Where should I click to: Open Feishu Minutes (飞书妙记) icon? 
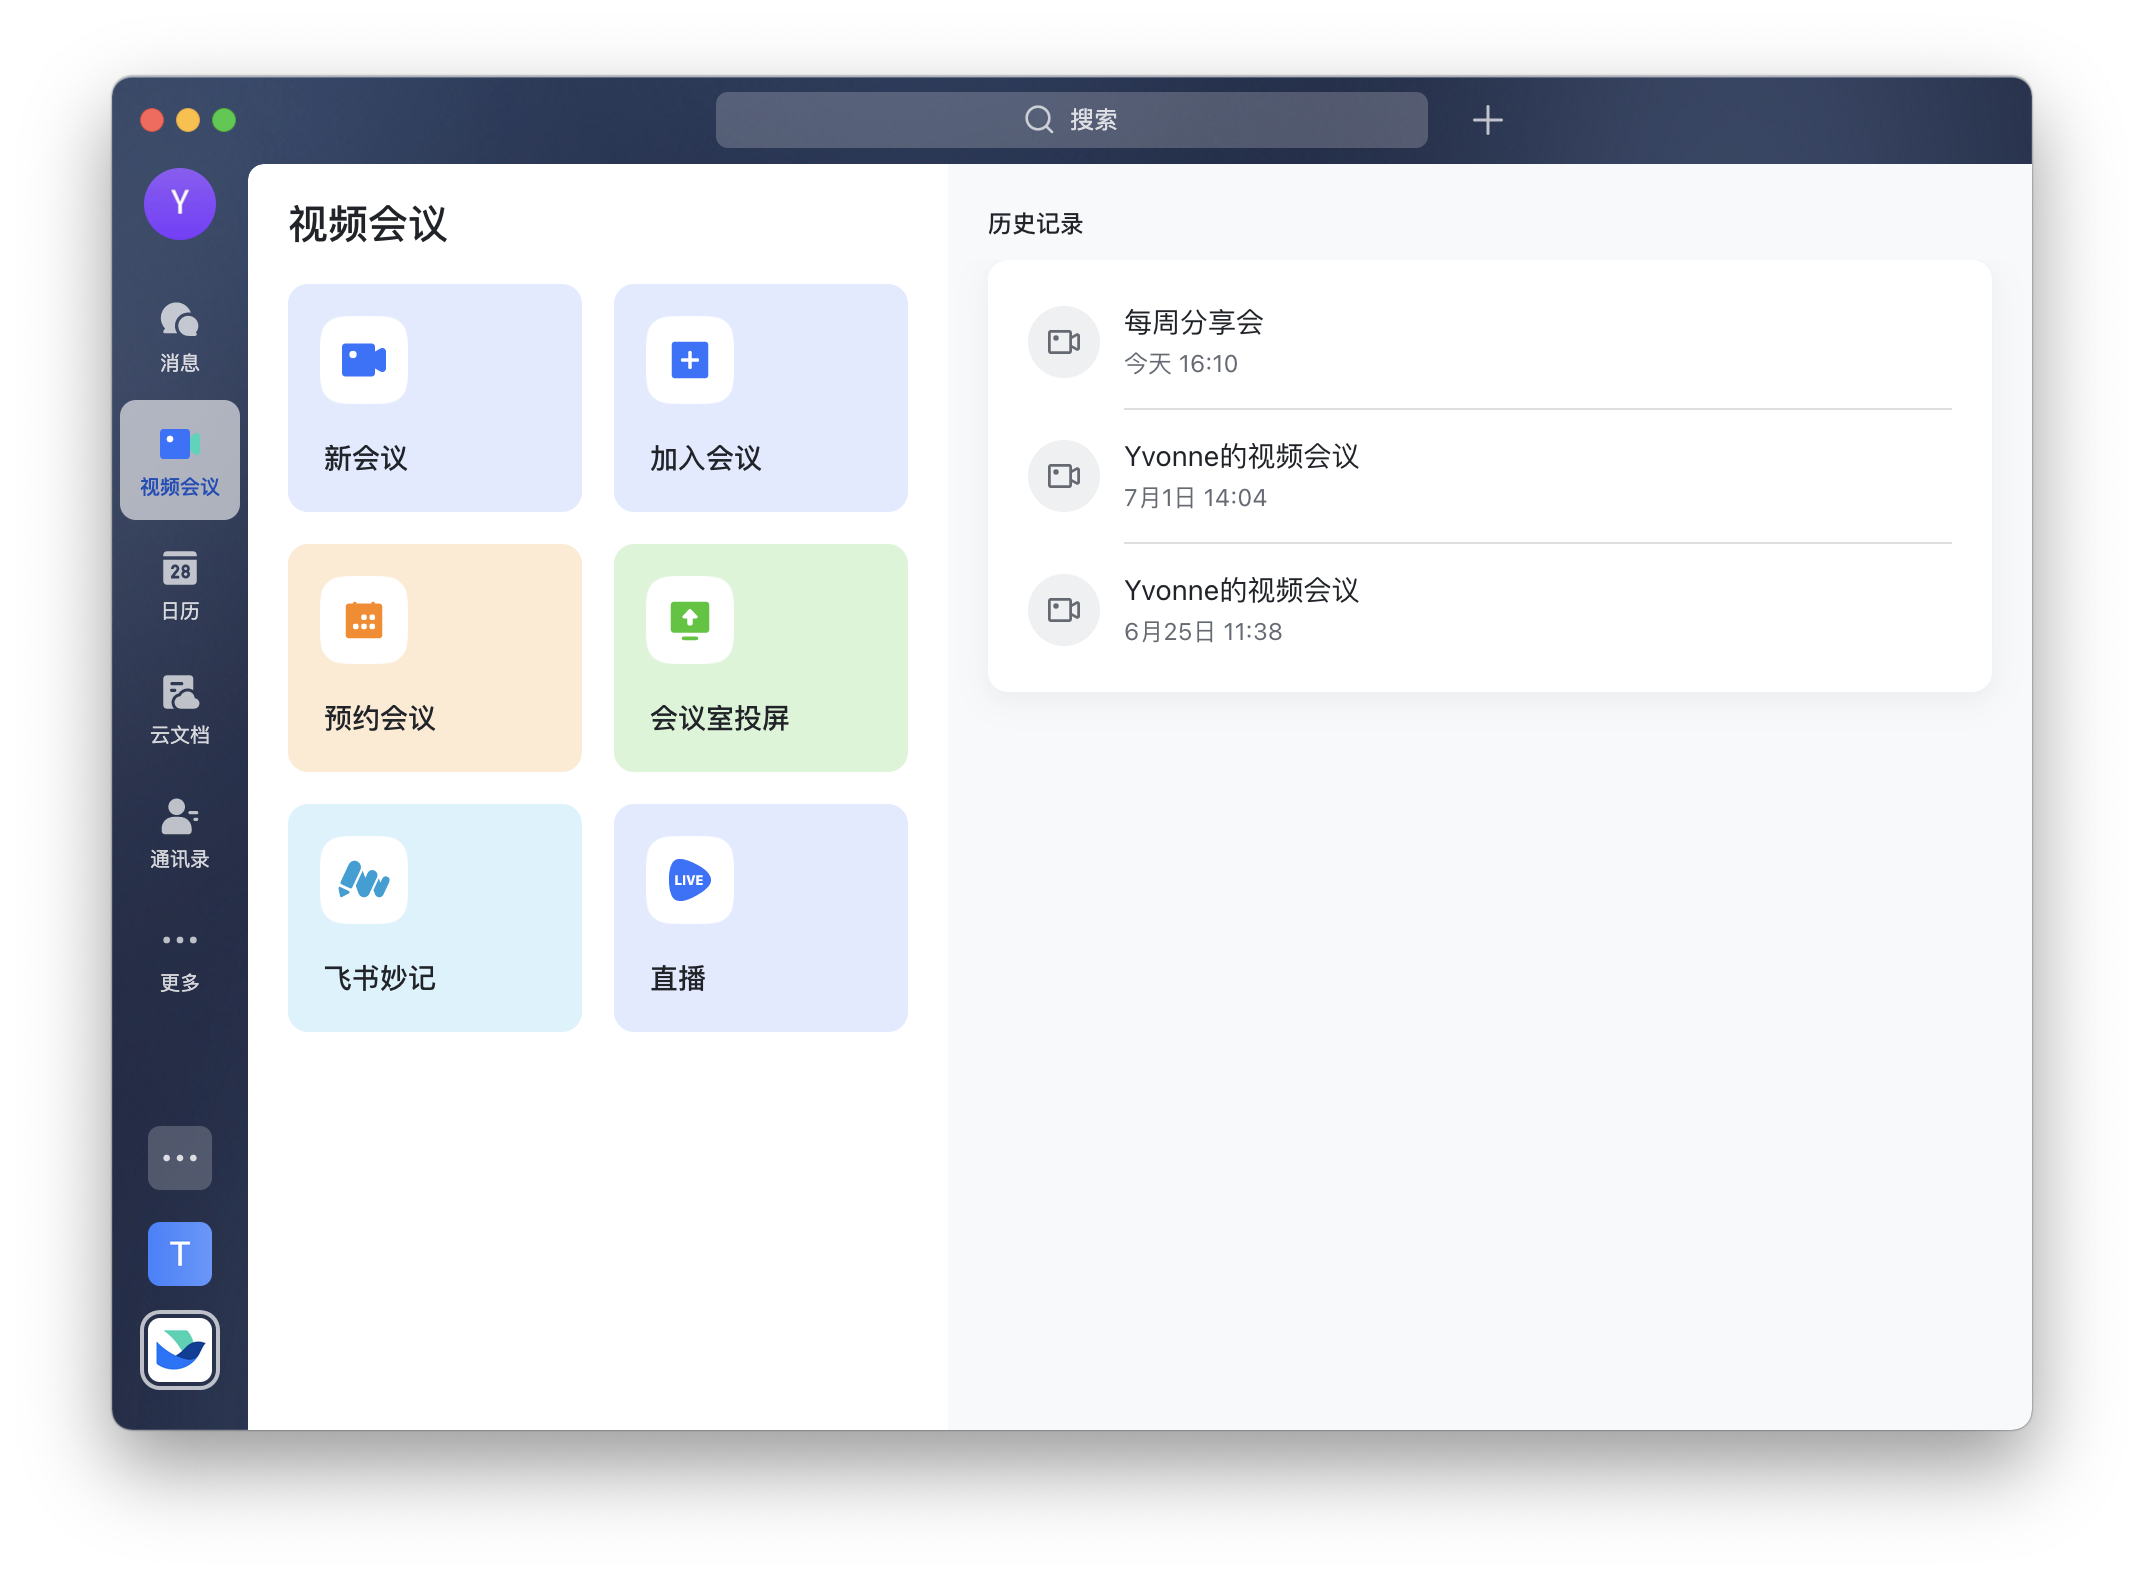pos(364,880)
